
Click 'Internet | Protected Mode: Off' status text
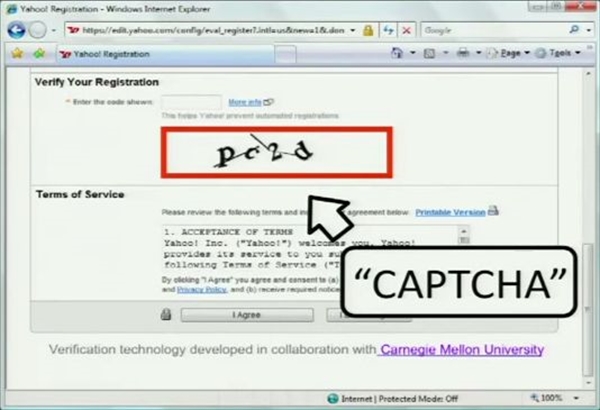pos(399,399)
